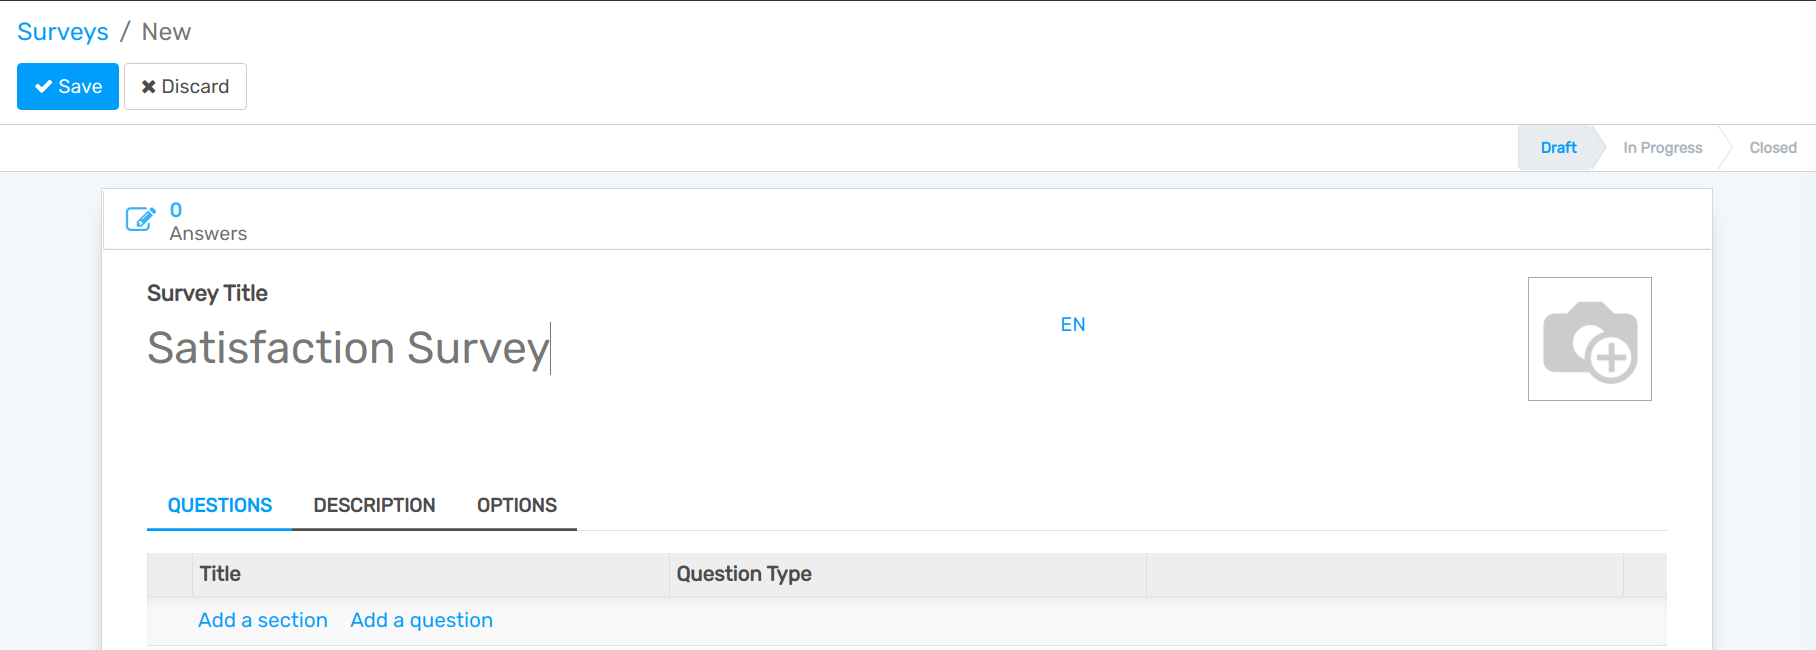This screenshot has height=650, width=1816.
Task: Click the Question Type column header
Action: [744, 573]
